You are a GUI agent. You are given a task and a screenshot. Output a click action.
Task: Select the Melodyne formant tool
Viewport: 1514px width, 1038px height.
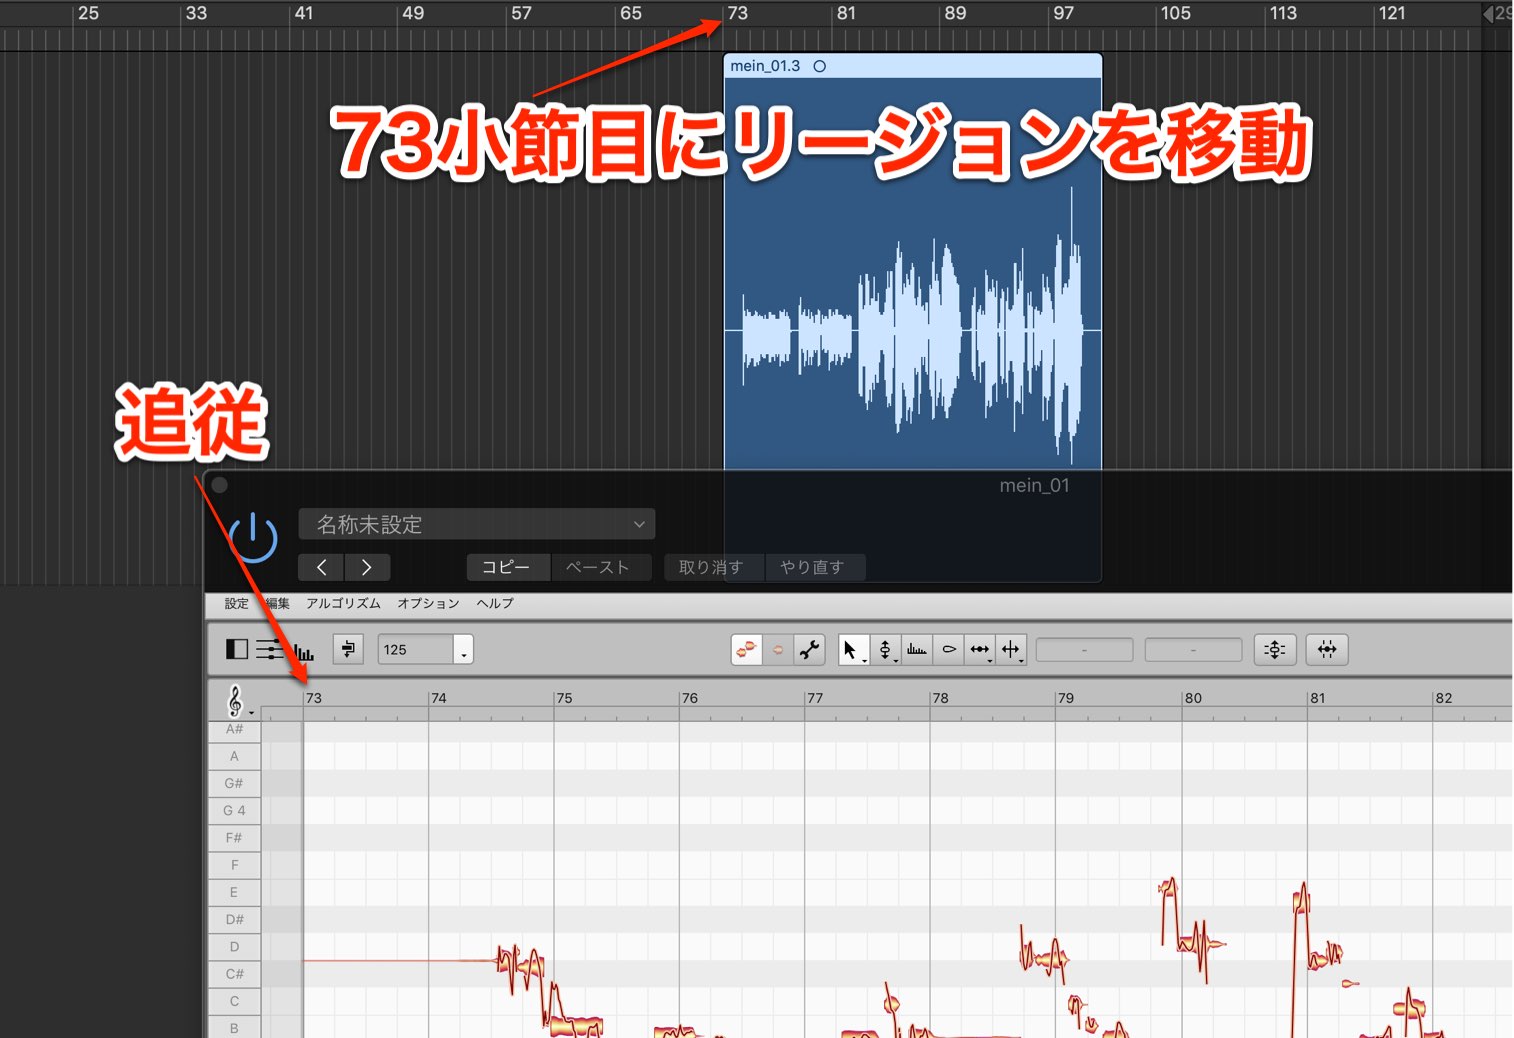pos(949,649)
